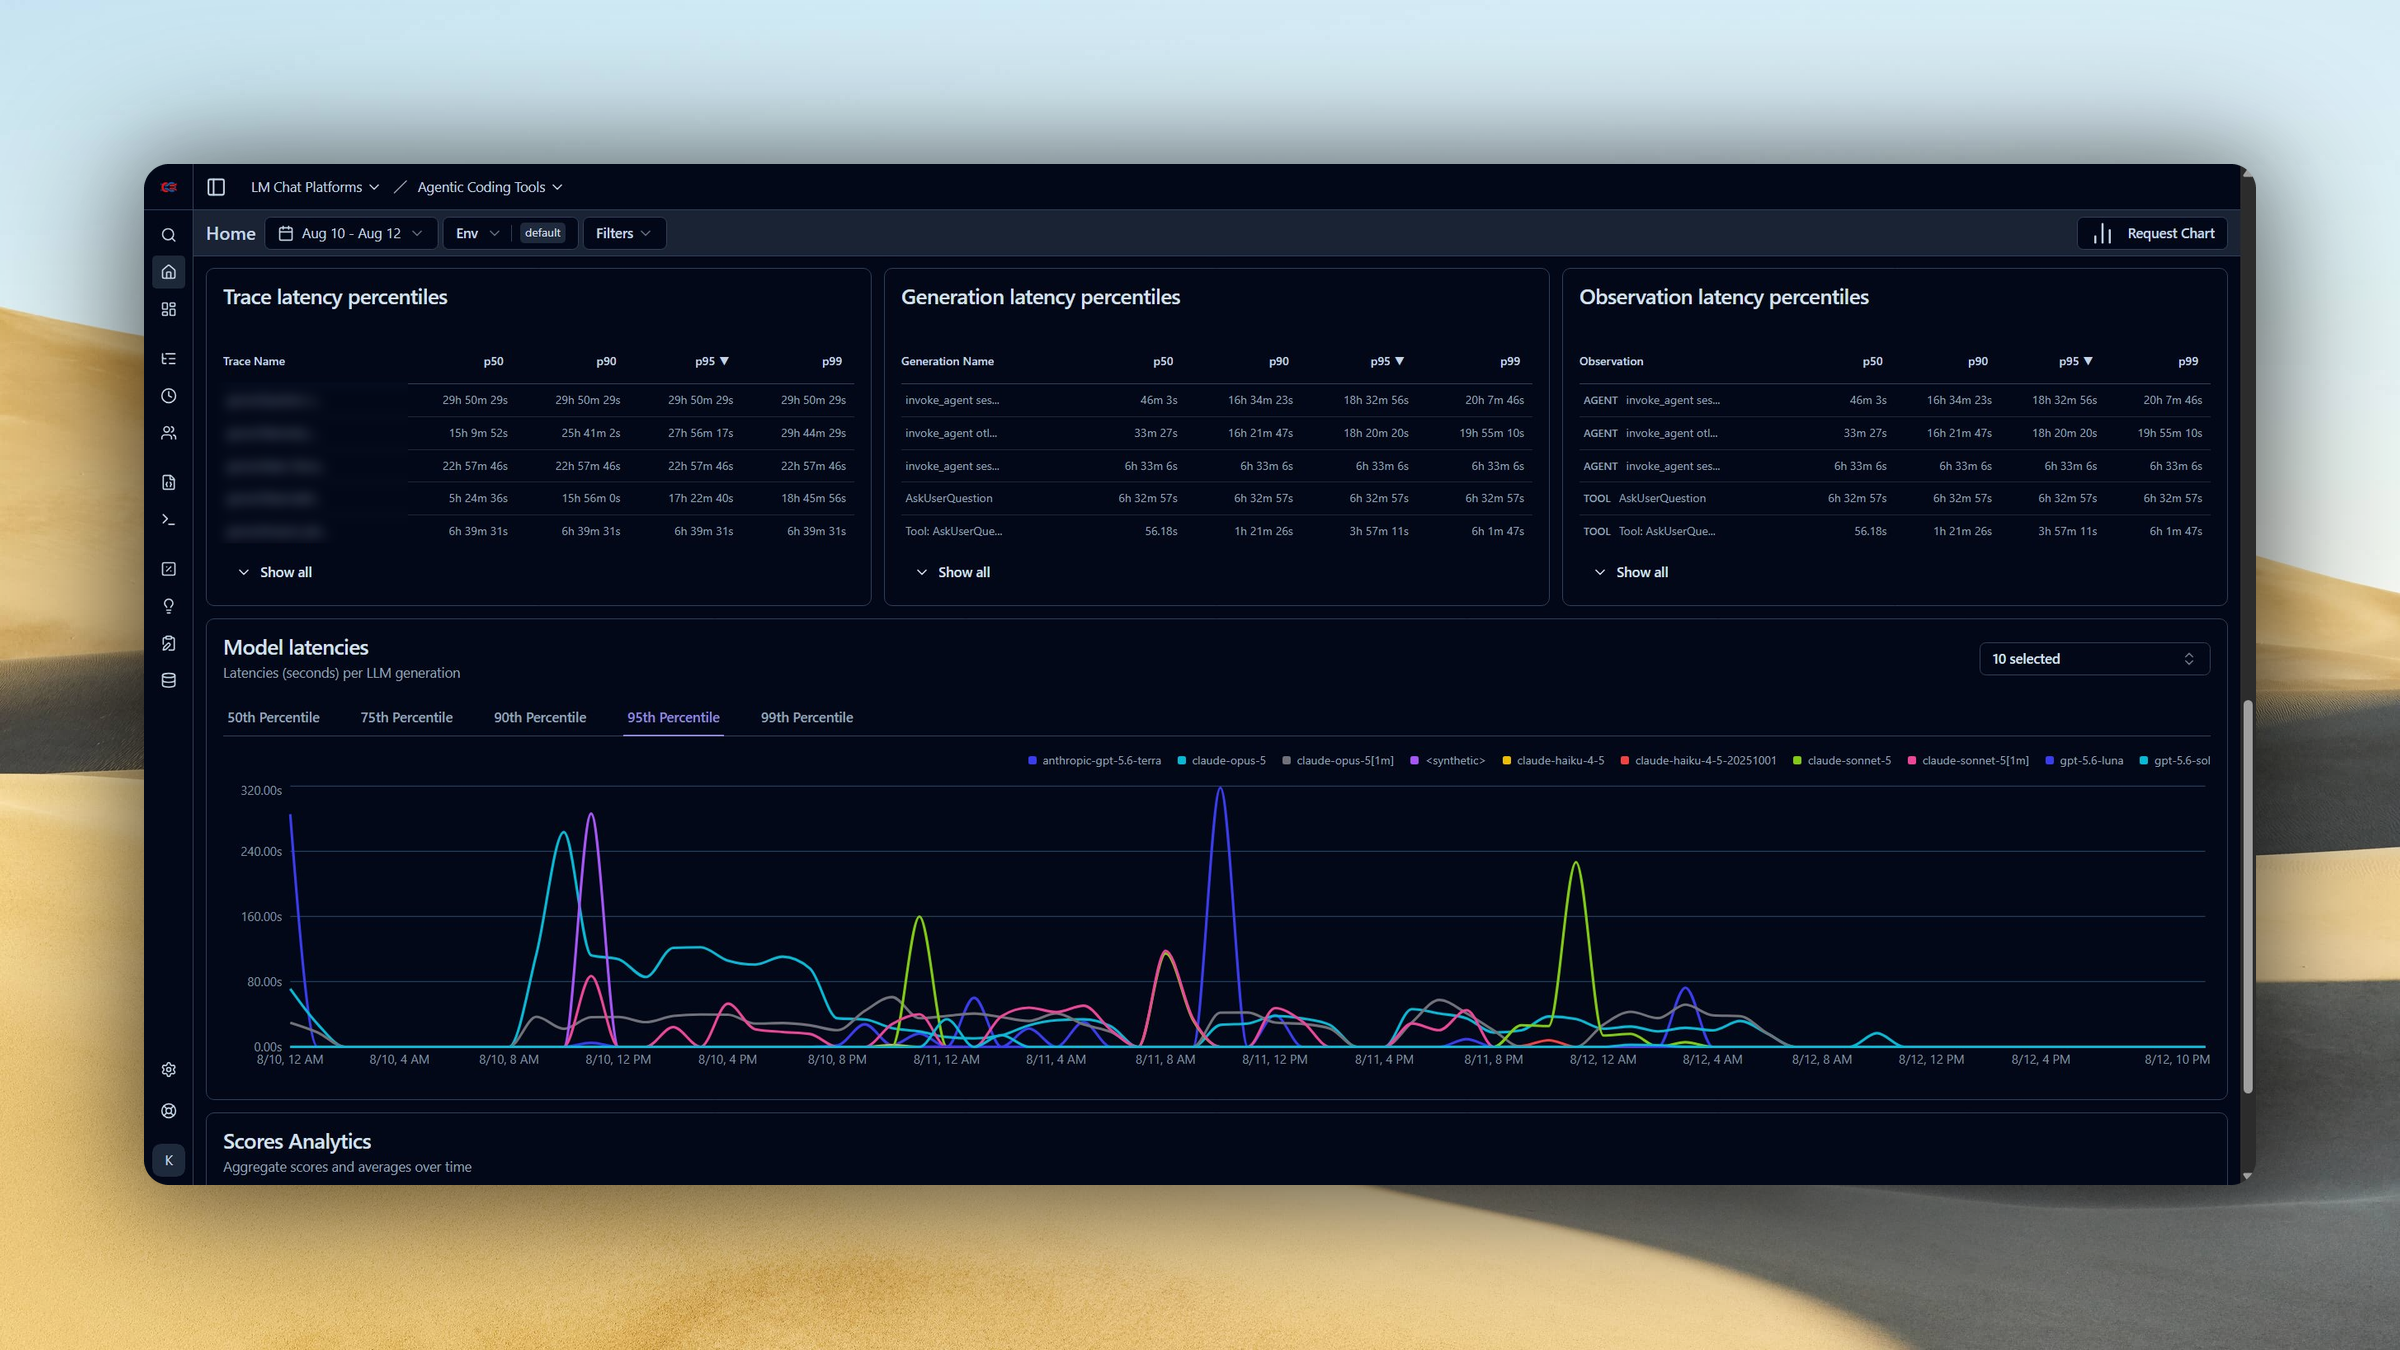Click the bar-chart icon in Request Chart
The image size is (2400, 1350).
pyautogui.click(x=2103, y=233)
